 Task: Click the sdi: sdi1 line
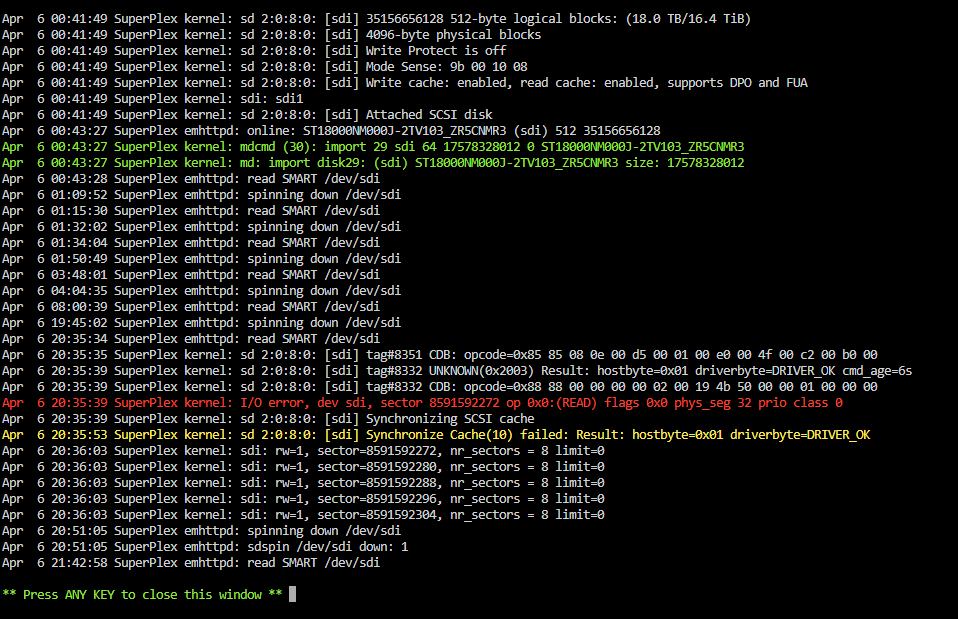(x=153, y=98)
